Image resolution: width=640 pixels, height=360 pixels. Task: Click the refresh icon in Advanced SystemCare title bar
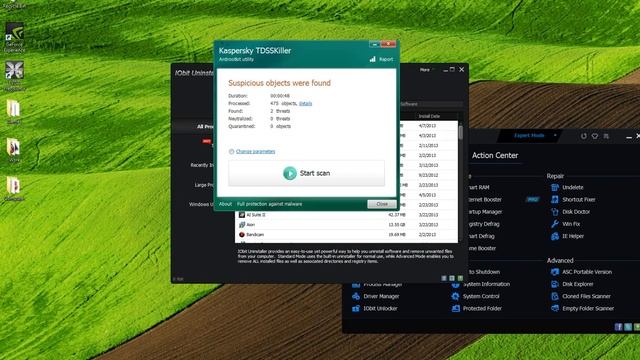click(x=584, y=136)
